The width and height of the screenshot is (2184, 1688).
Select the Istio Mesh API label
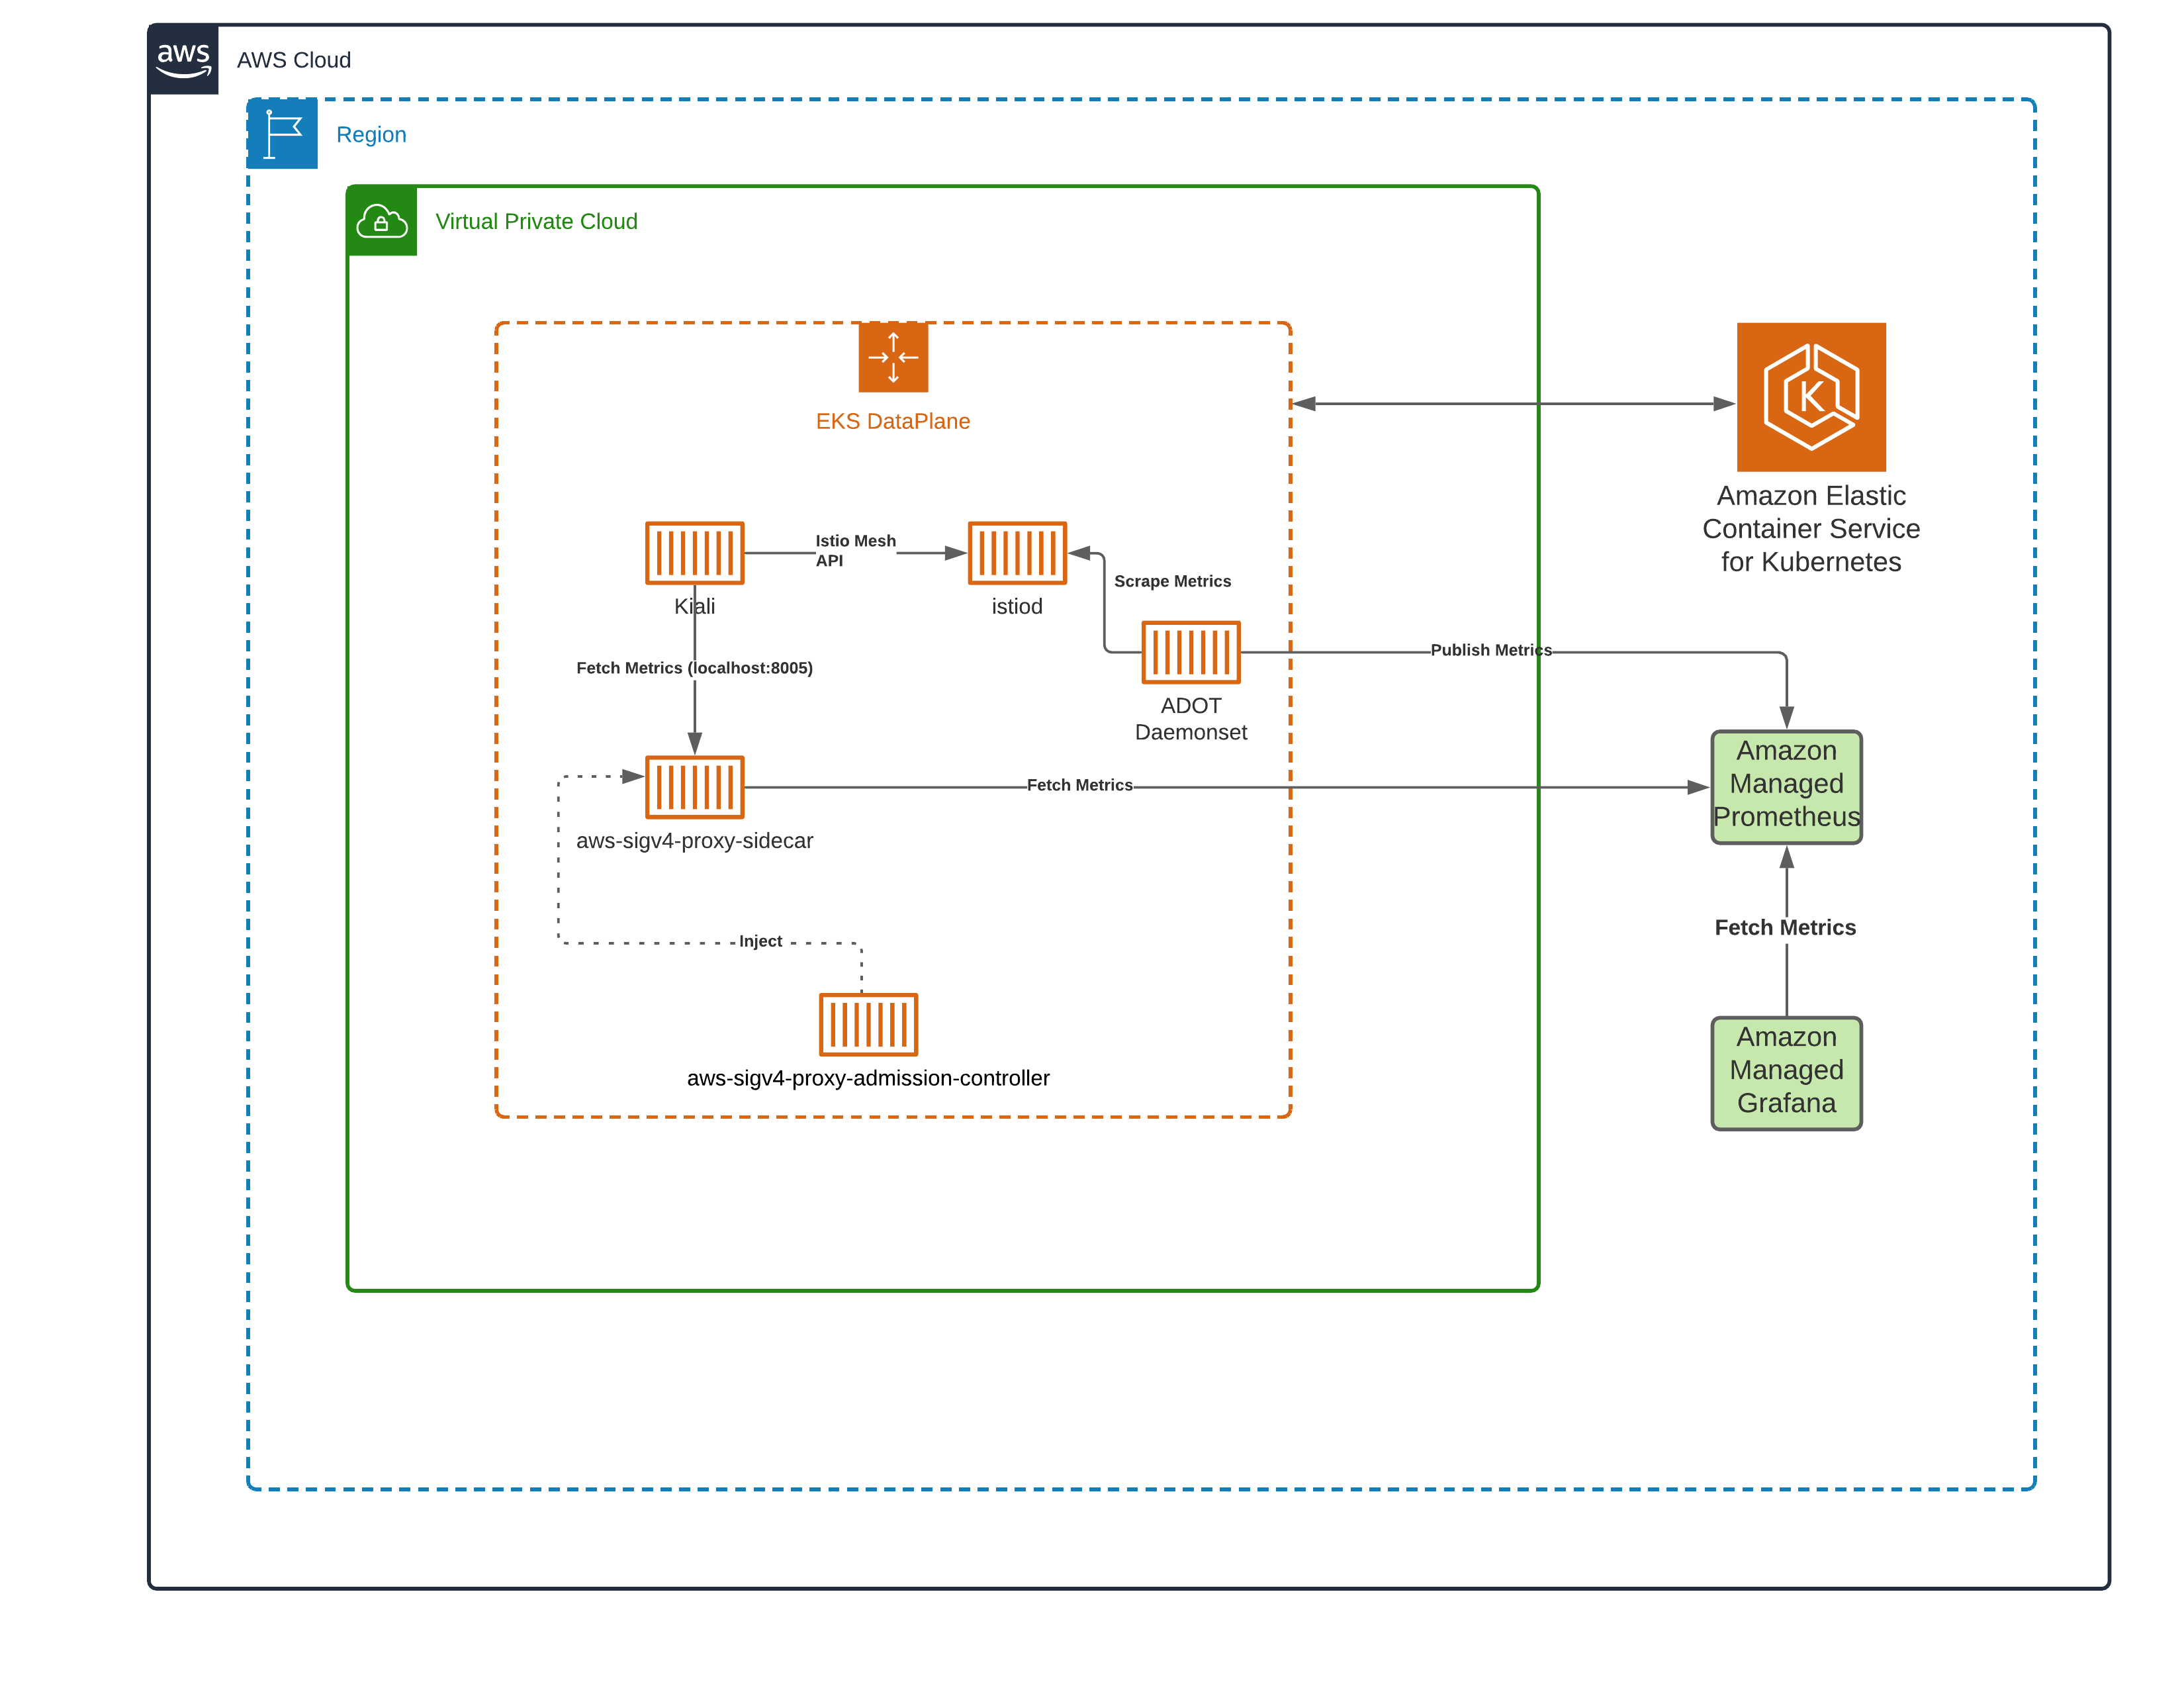pos(855,550)
